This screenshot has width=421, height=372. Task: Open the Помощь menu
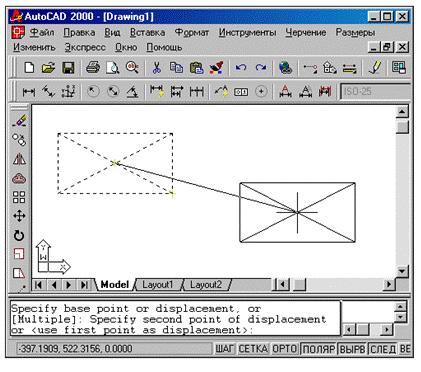pos(164,47)
